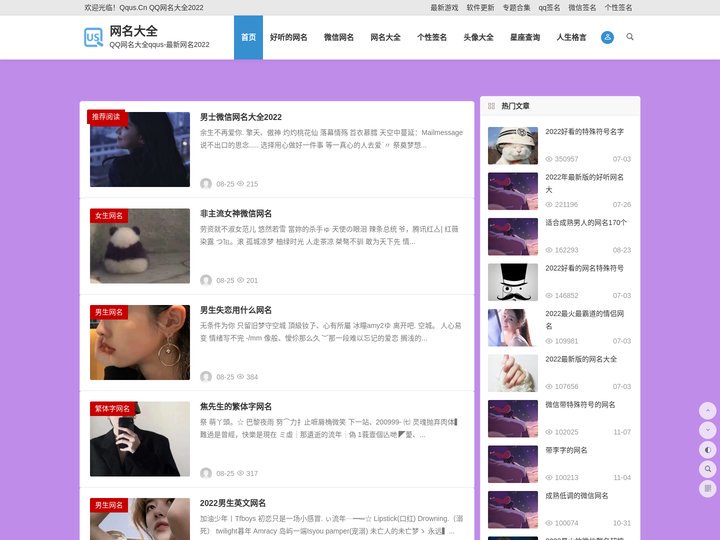Click the author avatar under 非主流女神微信网名
This screenshot has width=720, height=540.
click(206, 280)
